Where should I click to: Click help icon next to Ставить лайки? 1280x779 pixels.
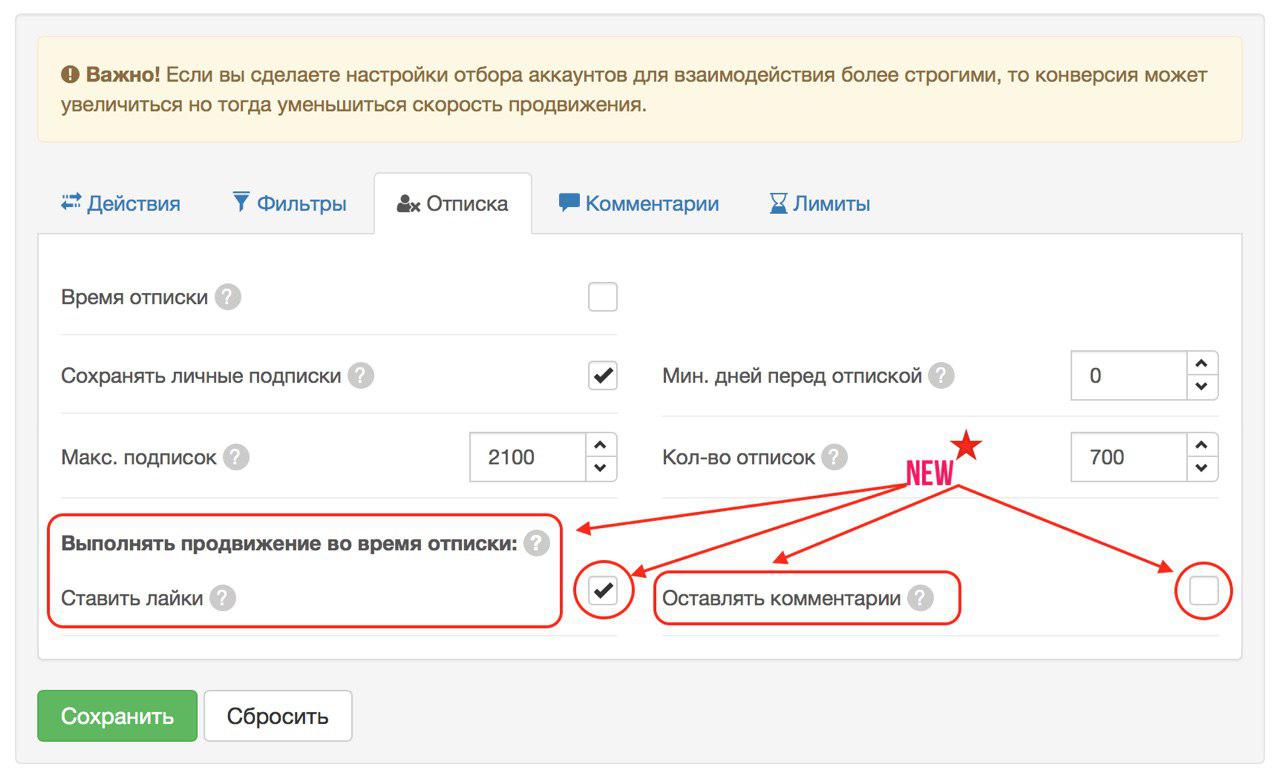pos(223,599)
